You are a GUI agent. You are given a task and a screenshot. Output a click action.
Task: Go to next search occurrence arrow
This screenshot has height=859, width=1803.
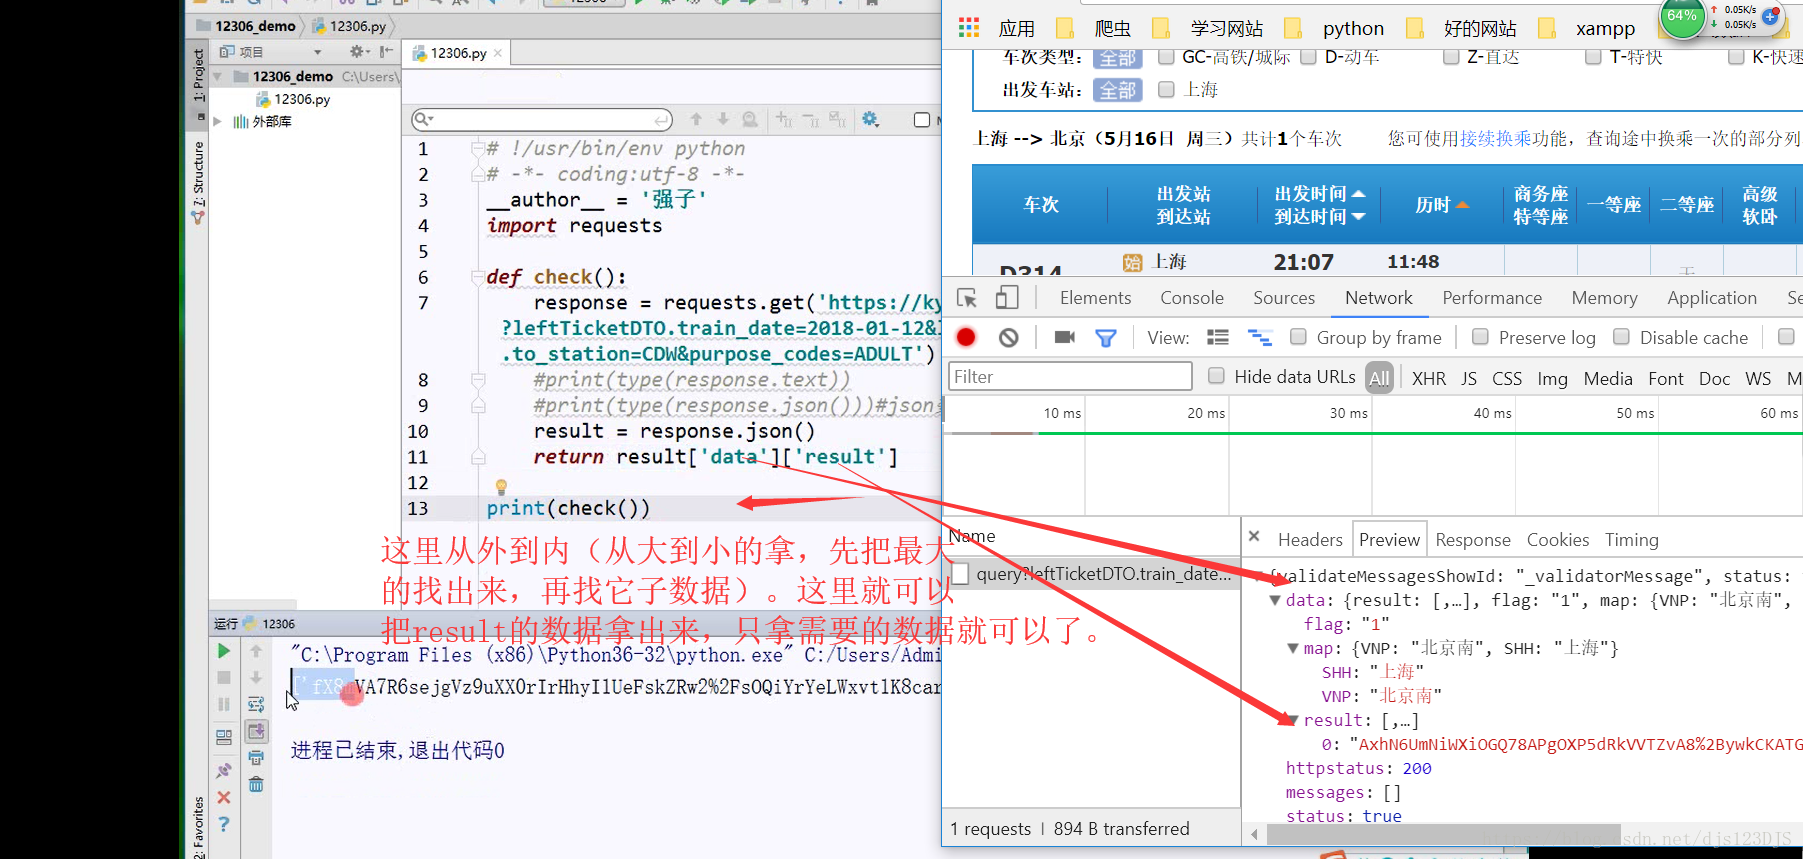pos(723,119)
